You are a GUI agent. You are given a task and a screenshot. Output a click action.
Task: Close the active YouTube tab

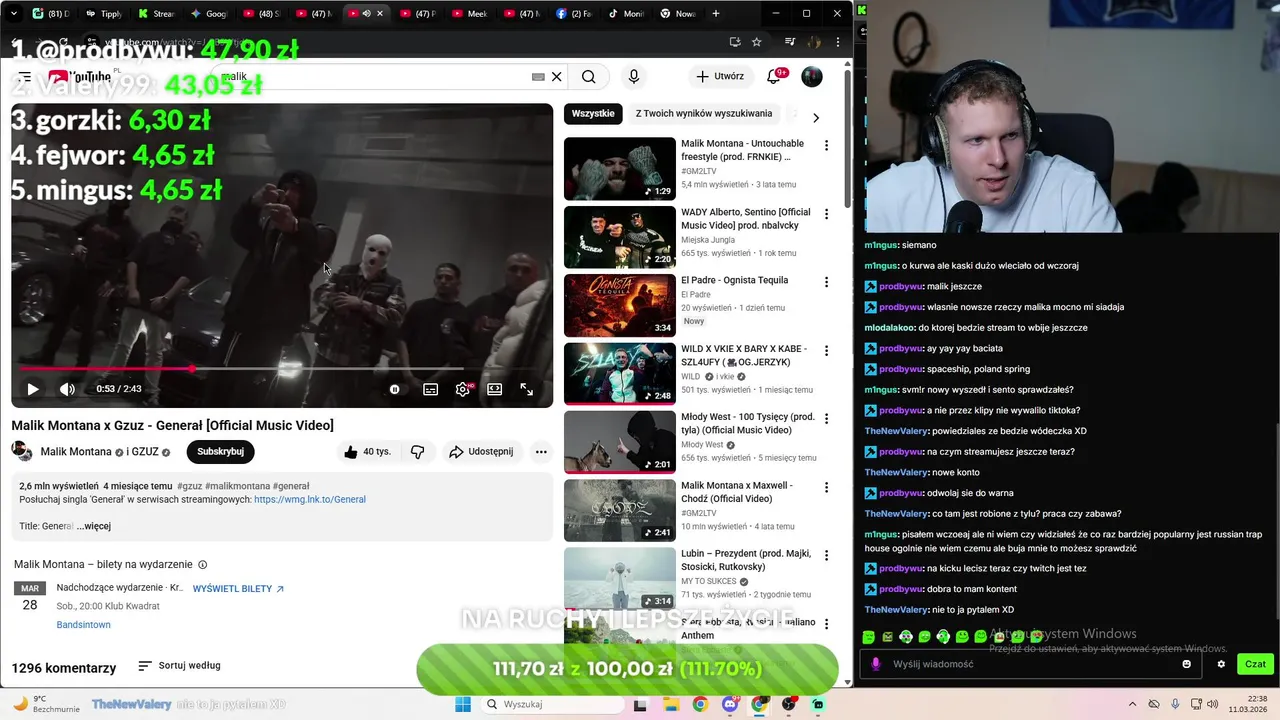coord(380,14)
